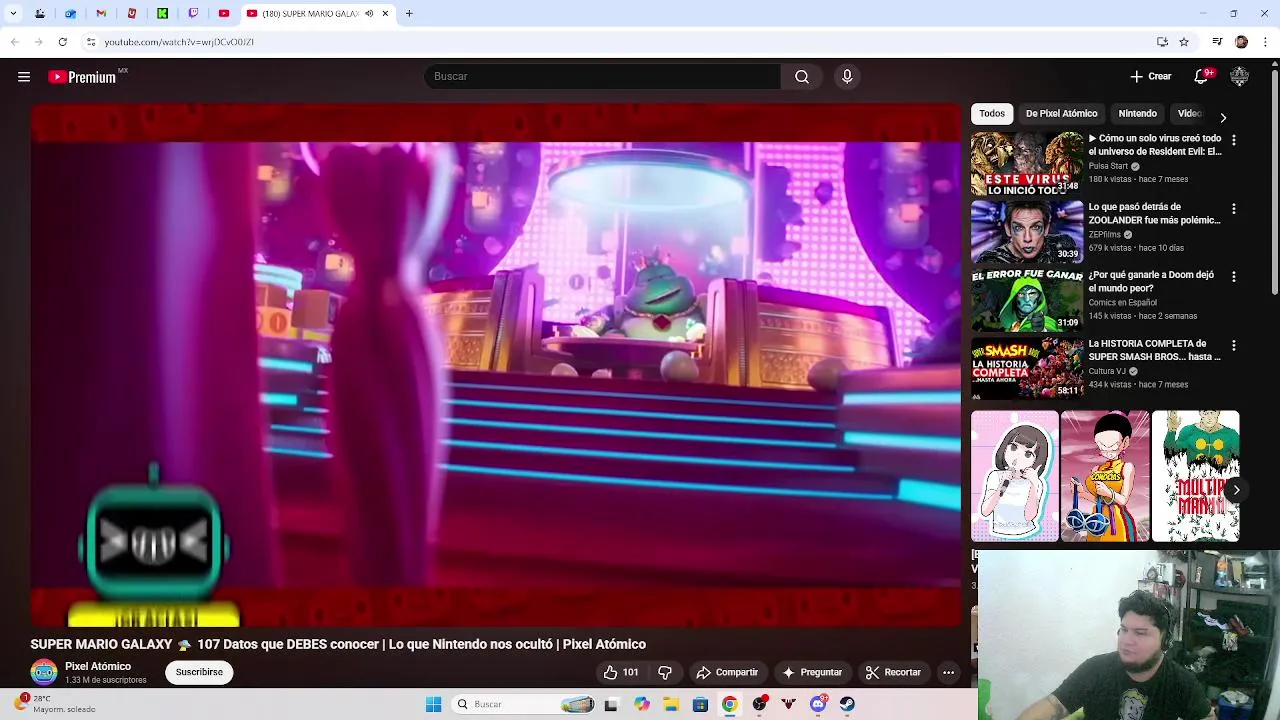The image size is (1280, 720).
Task: Click the Preguntar button
Action: 811,673
